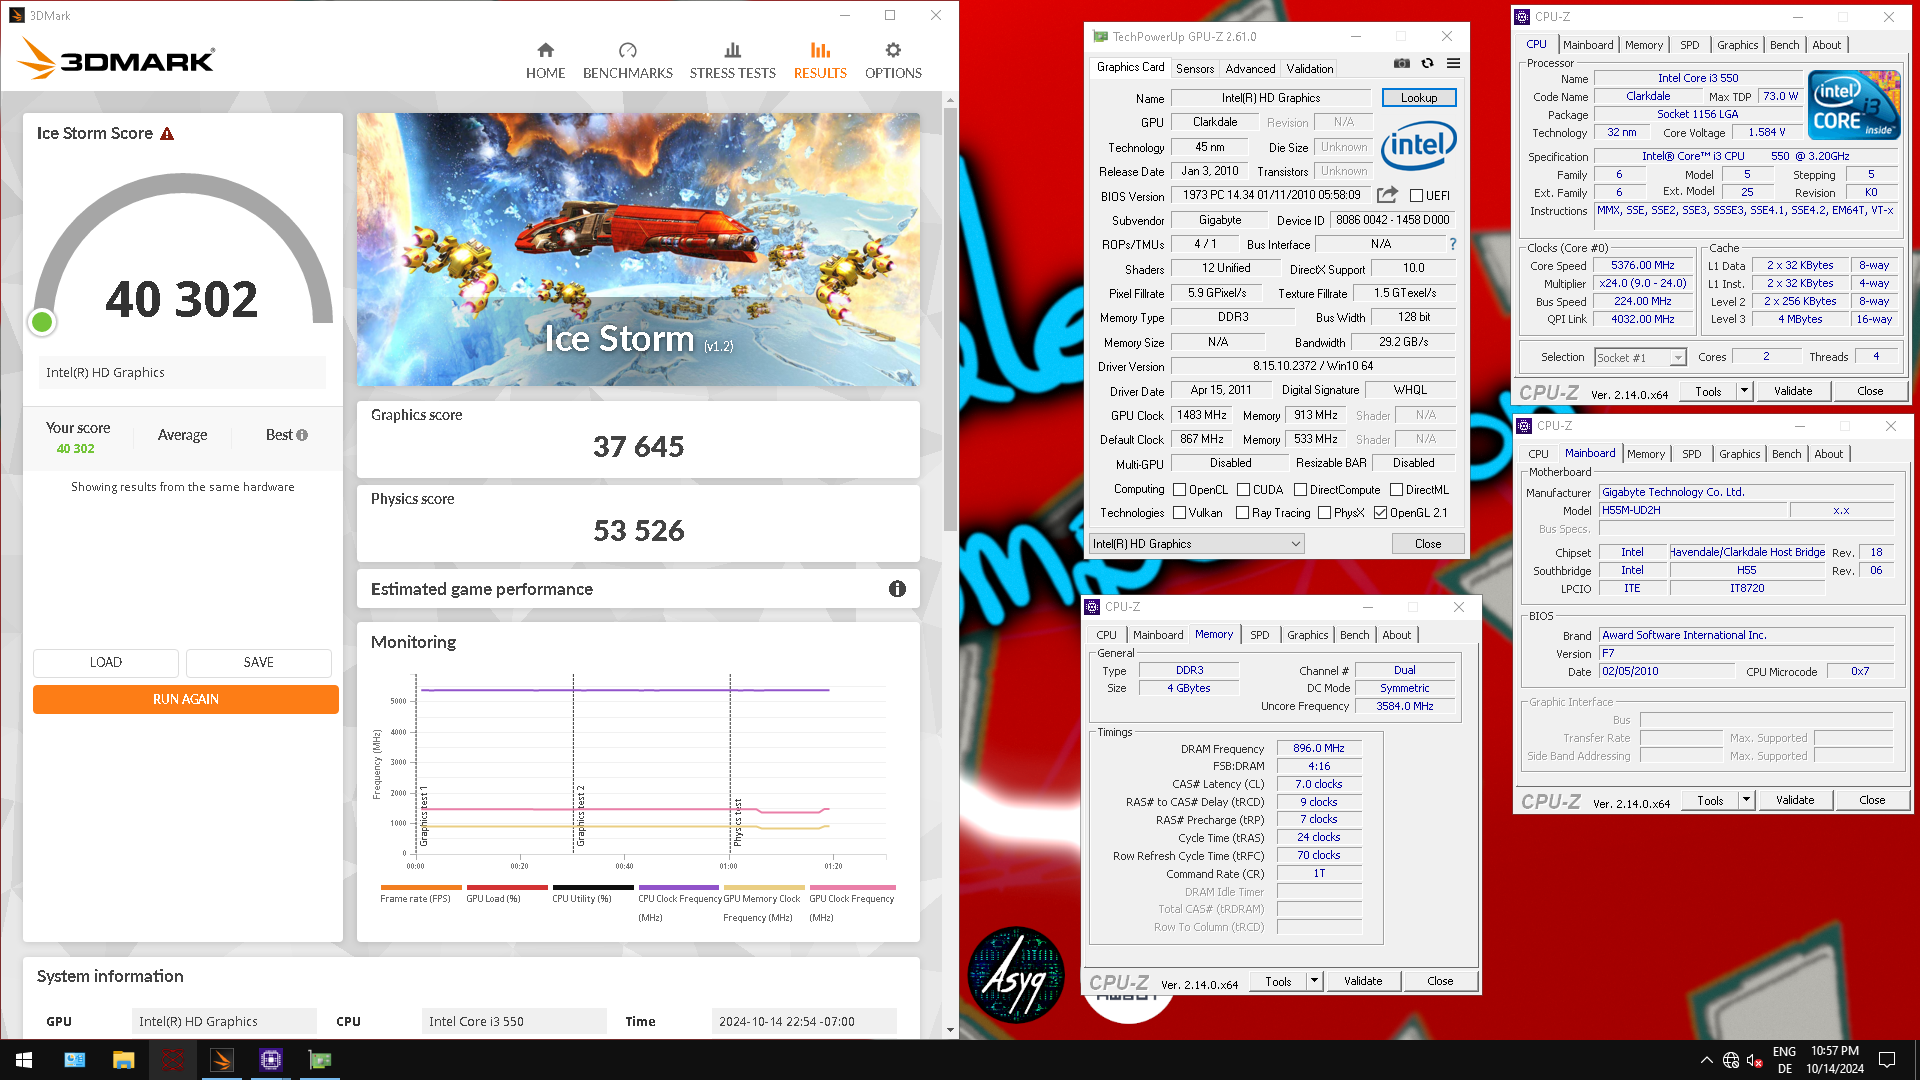Image resolution: width=1920 pixels, height=1080 pixels.
Task: Open OPTIONS gear in 3DMark
Action: 893,61
